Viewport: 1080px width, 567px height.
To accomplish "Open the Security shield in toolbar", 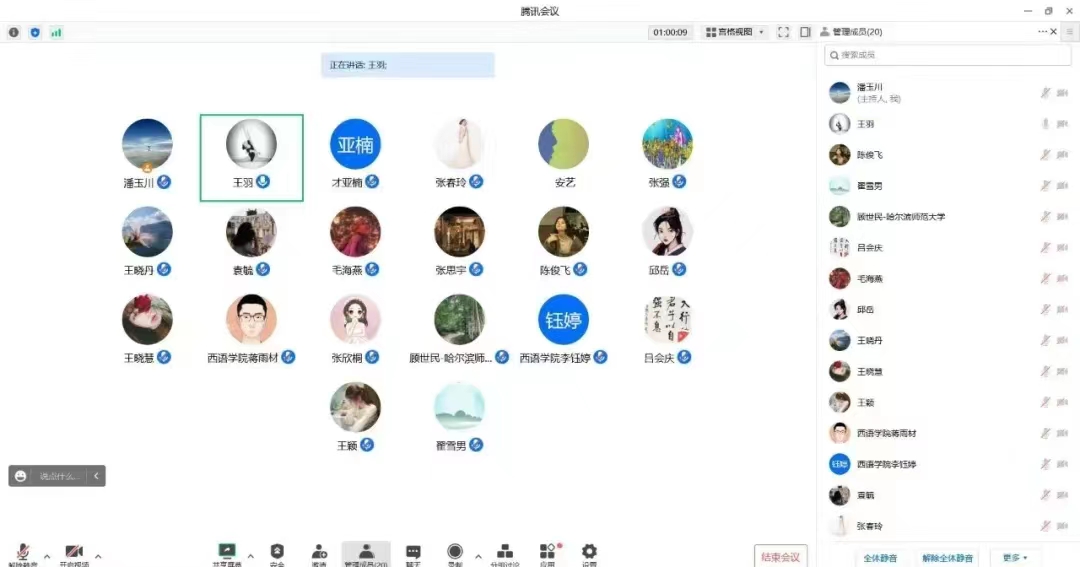I will click(277, 553).
